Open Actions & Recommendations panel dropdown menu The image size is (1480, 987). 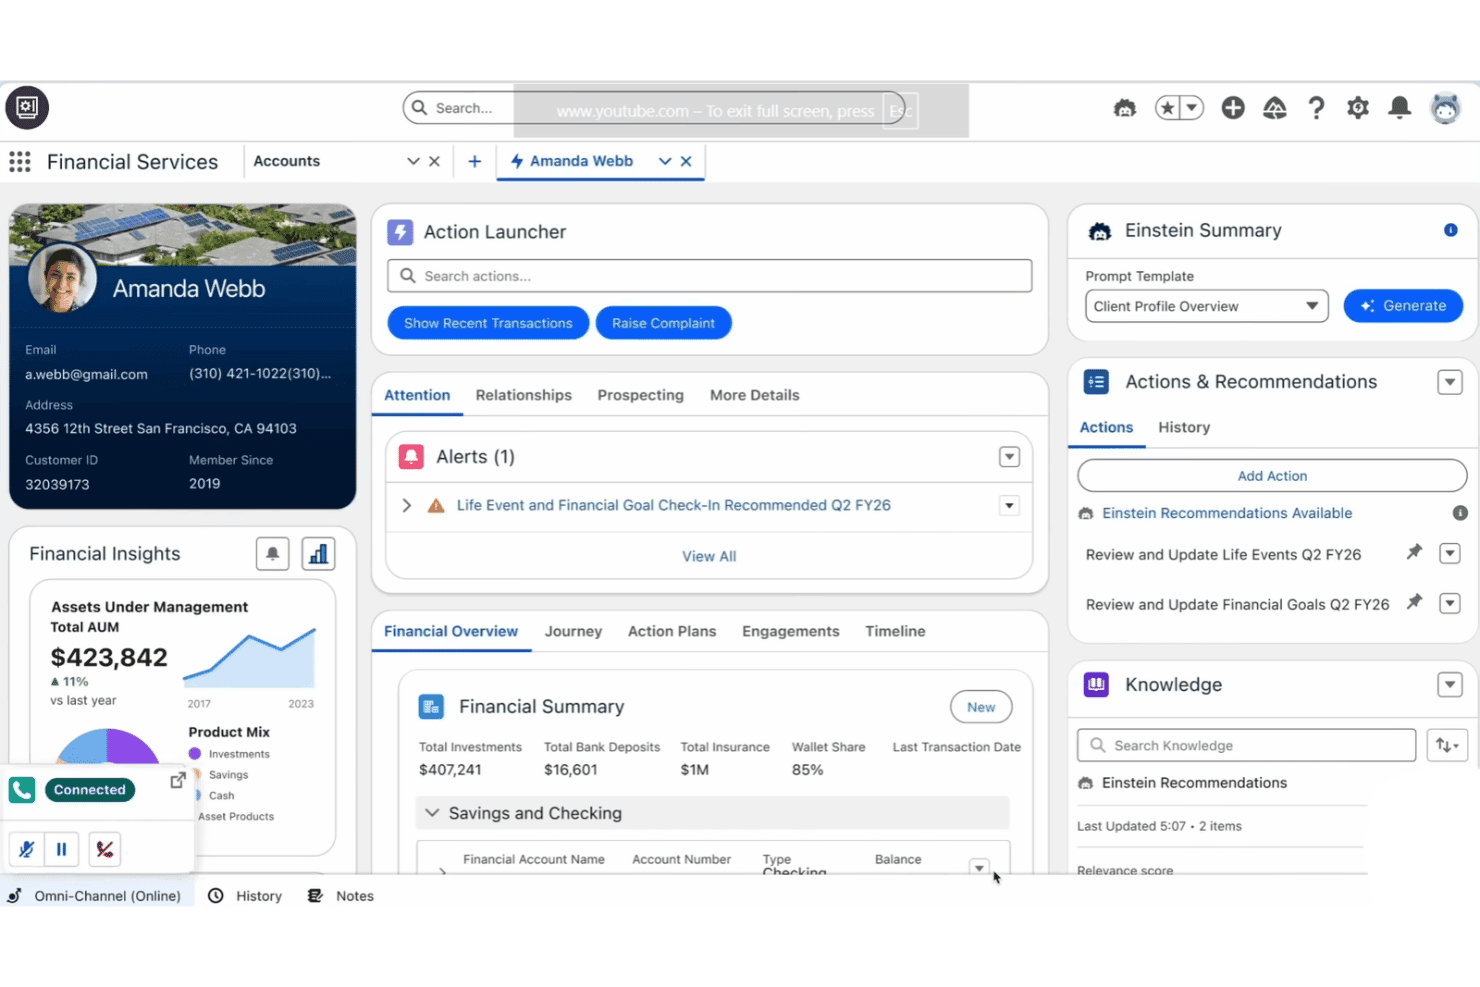(1450, 382)
